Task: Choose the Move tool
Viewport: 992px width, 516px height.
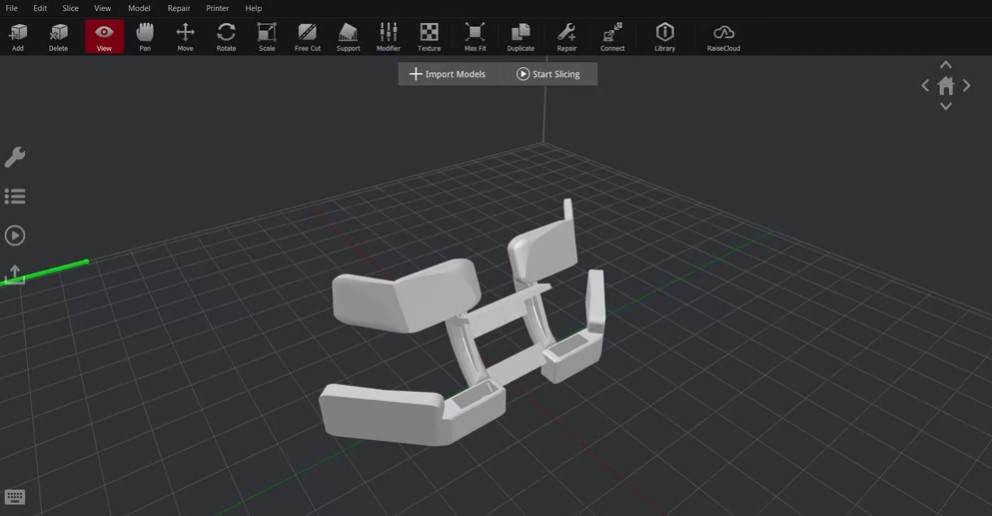Action: pyautogui.click(x=185, y=37)
